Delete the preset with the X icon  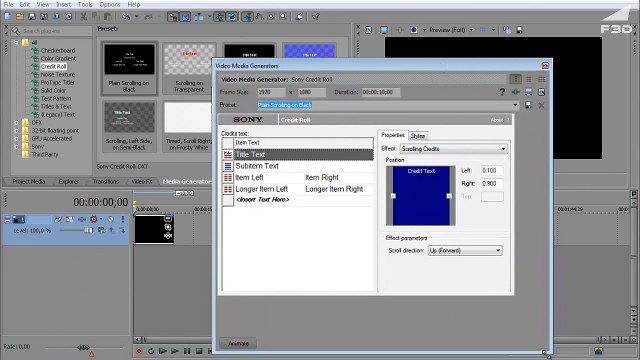541,105
